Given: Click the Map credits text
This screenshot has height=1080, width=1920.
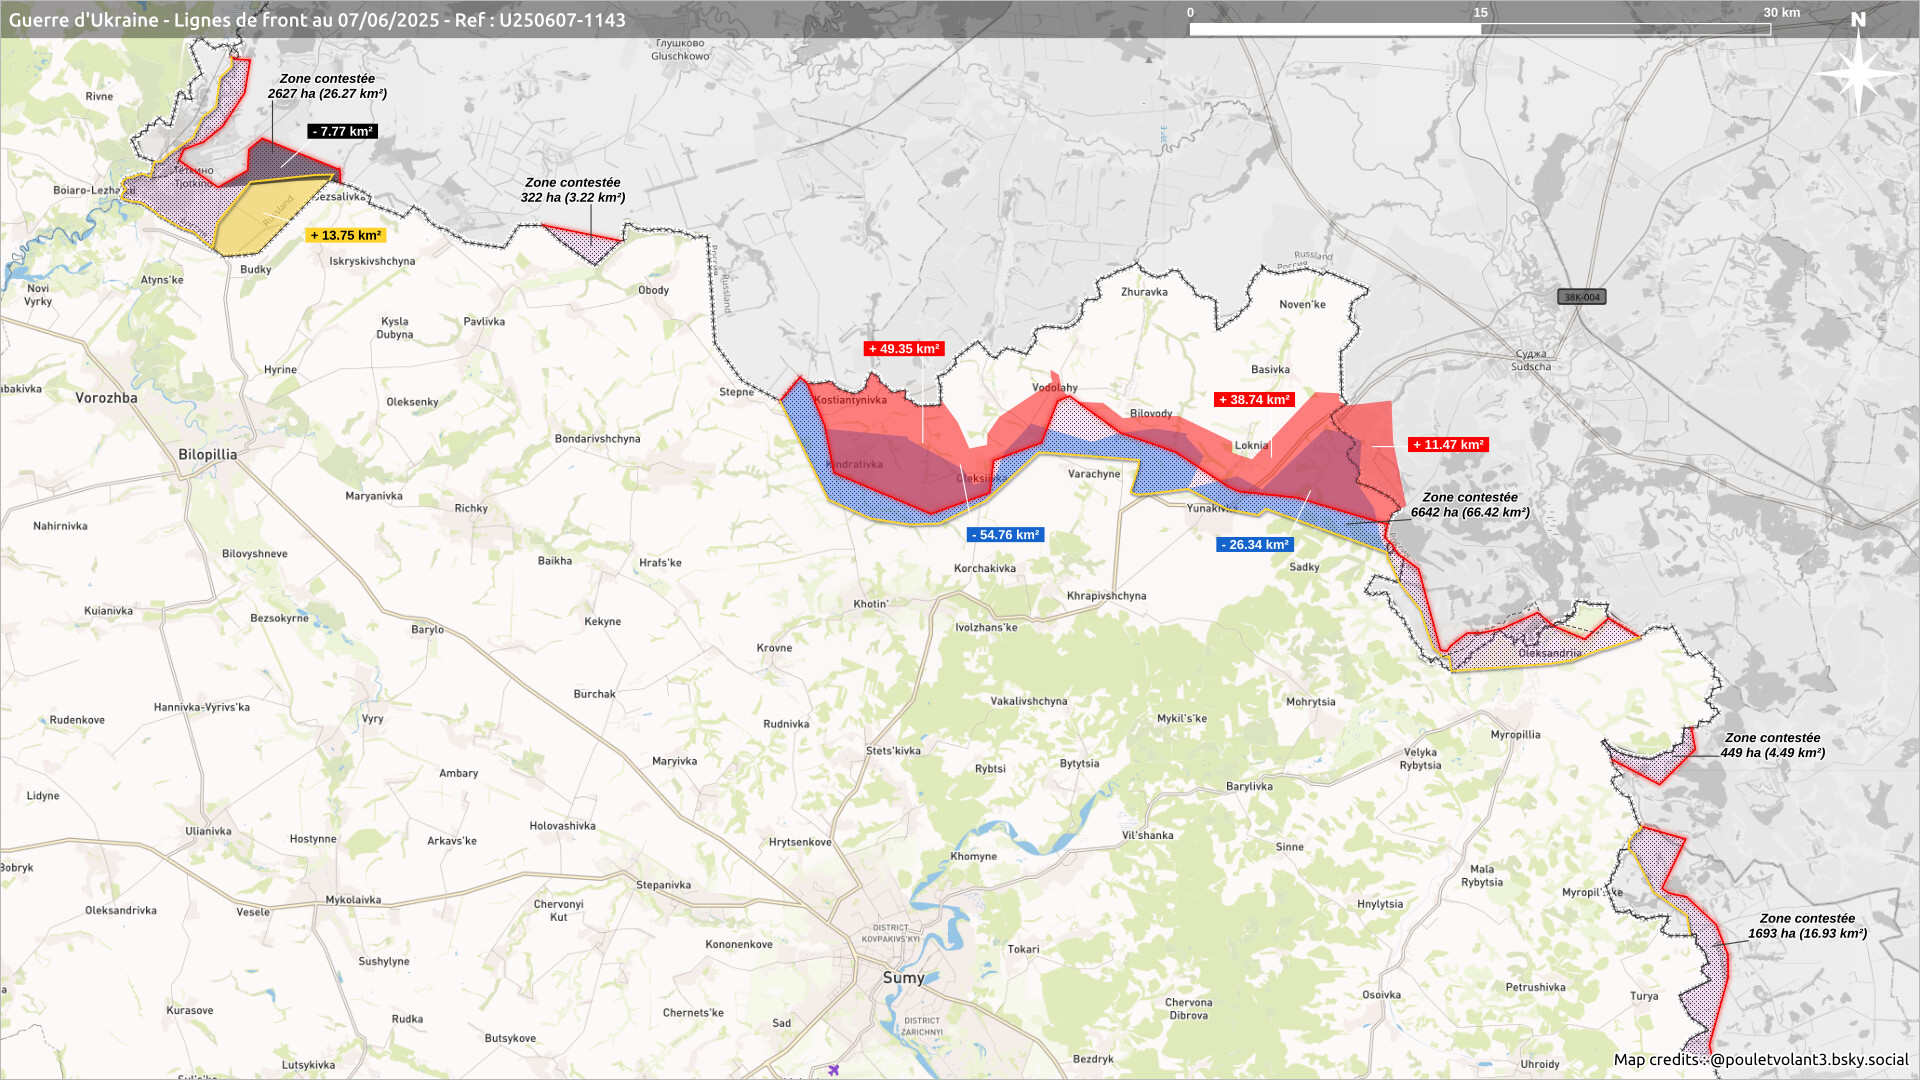Looking at the screenshot, I should (1760, 1060).
